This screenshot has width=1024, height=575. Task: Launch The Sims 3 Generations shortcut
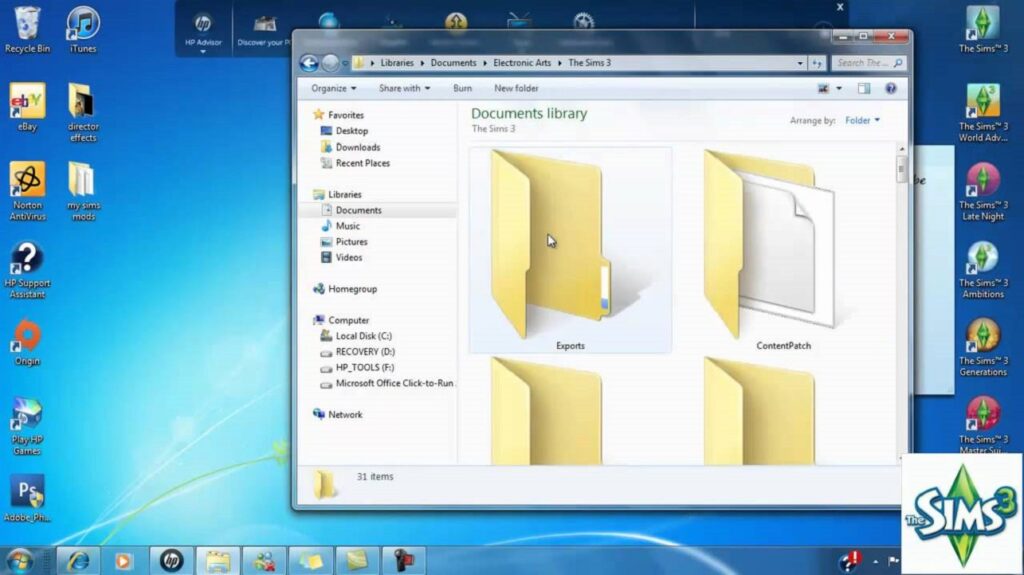(983, 347)
